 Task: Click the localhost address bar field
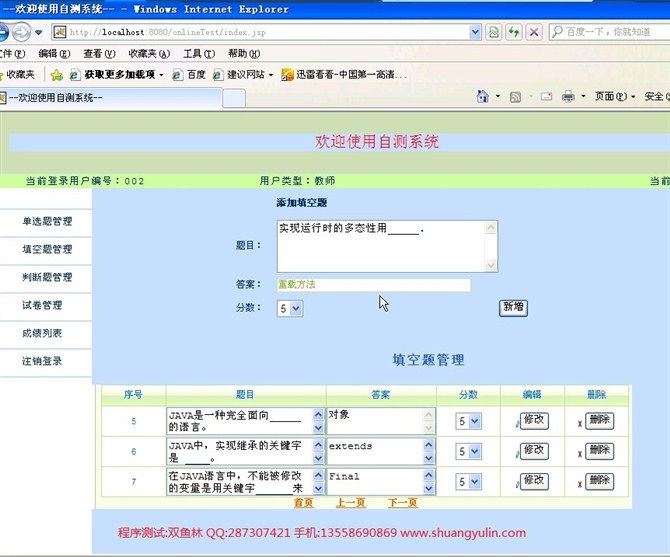pos(268,32)
